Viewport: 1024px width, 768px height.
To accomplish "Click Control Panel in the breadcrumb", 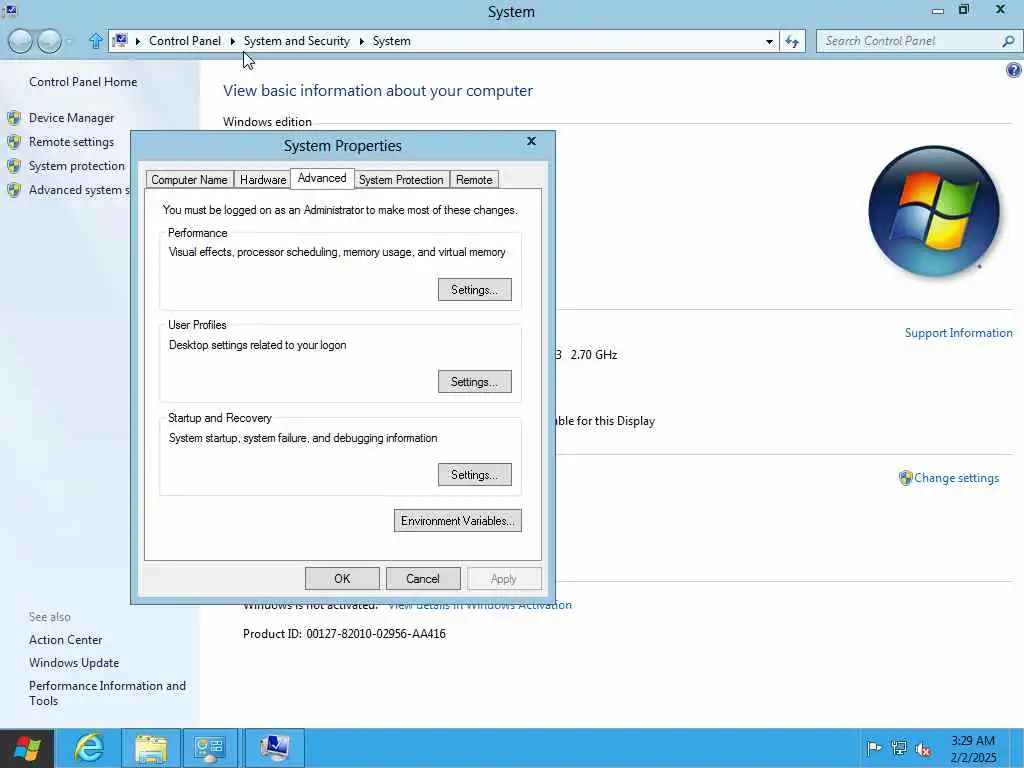I will (185, 41).
